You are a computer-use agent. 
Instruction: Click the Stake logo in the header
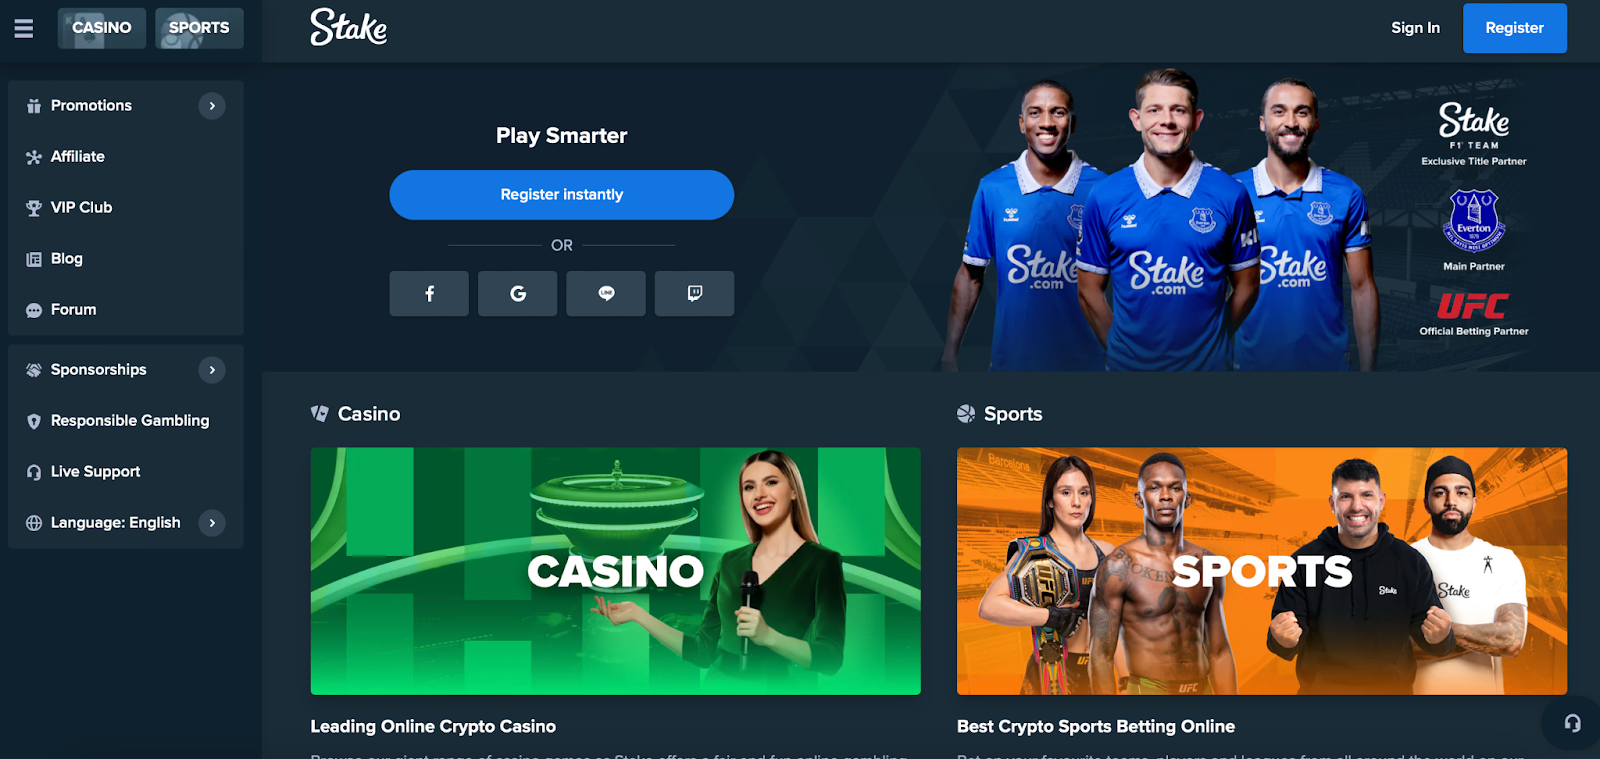point(348,27)
